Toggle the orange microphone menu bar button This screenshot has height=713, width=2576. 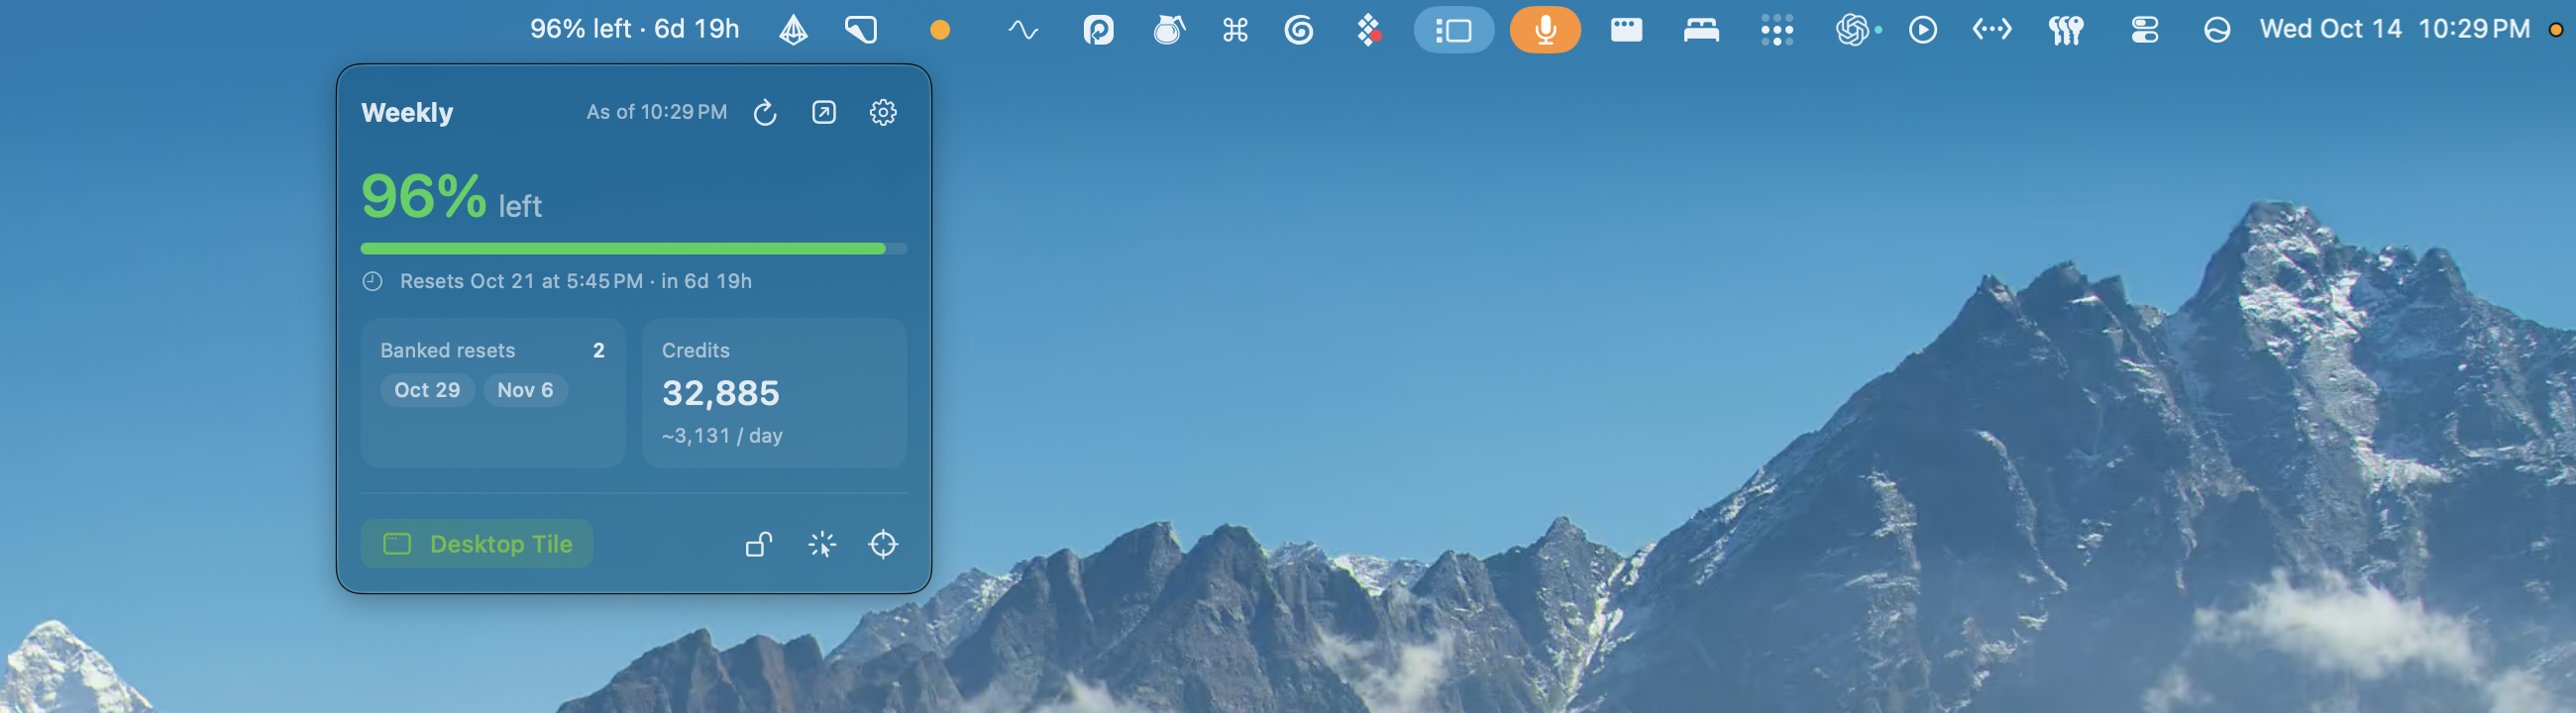click(1545, 30)
